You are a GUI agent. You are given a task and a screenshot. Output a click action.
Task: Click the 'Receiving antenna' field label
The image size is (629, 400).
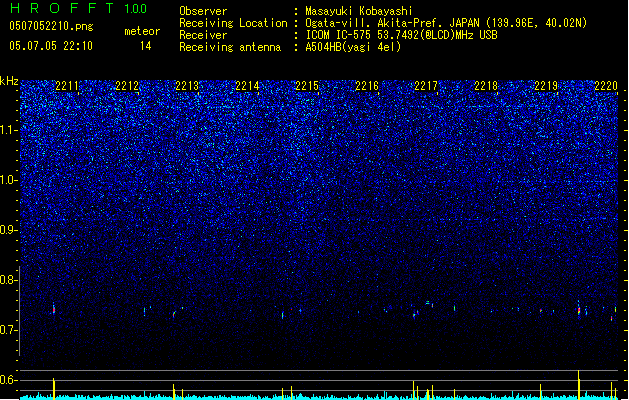click(x=230, y=47)
